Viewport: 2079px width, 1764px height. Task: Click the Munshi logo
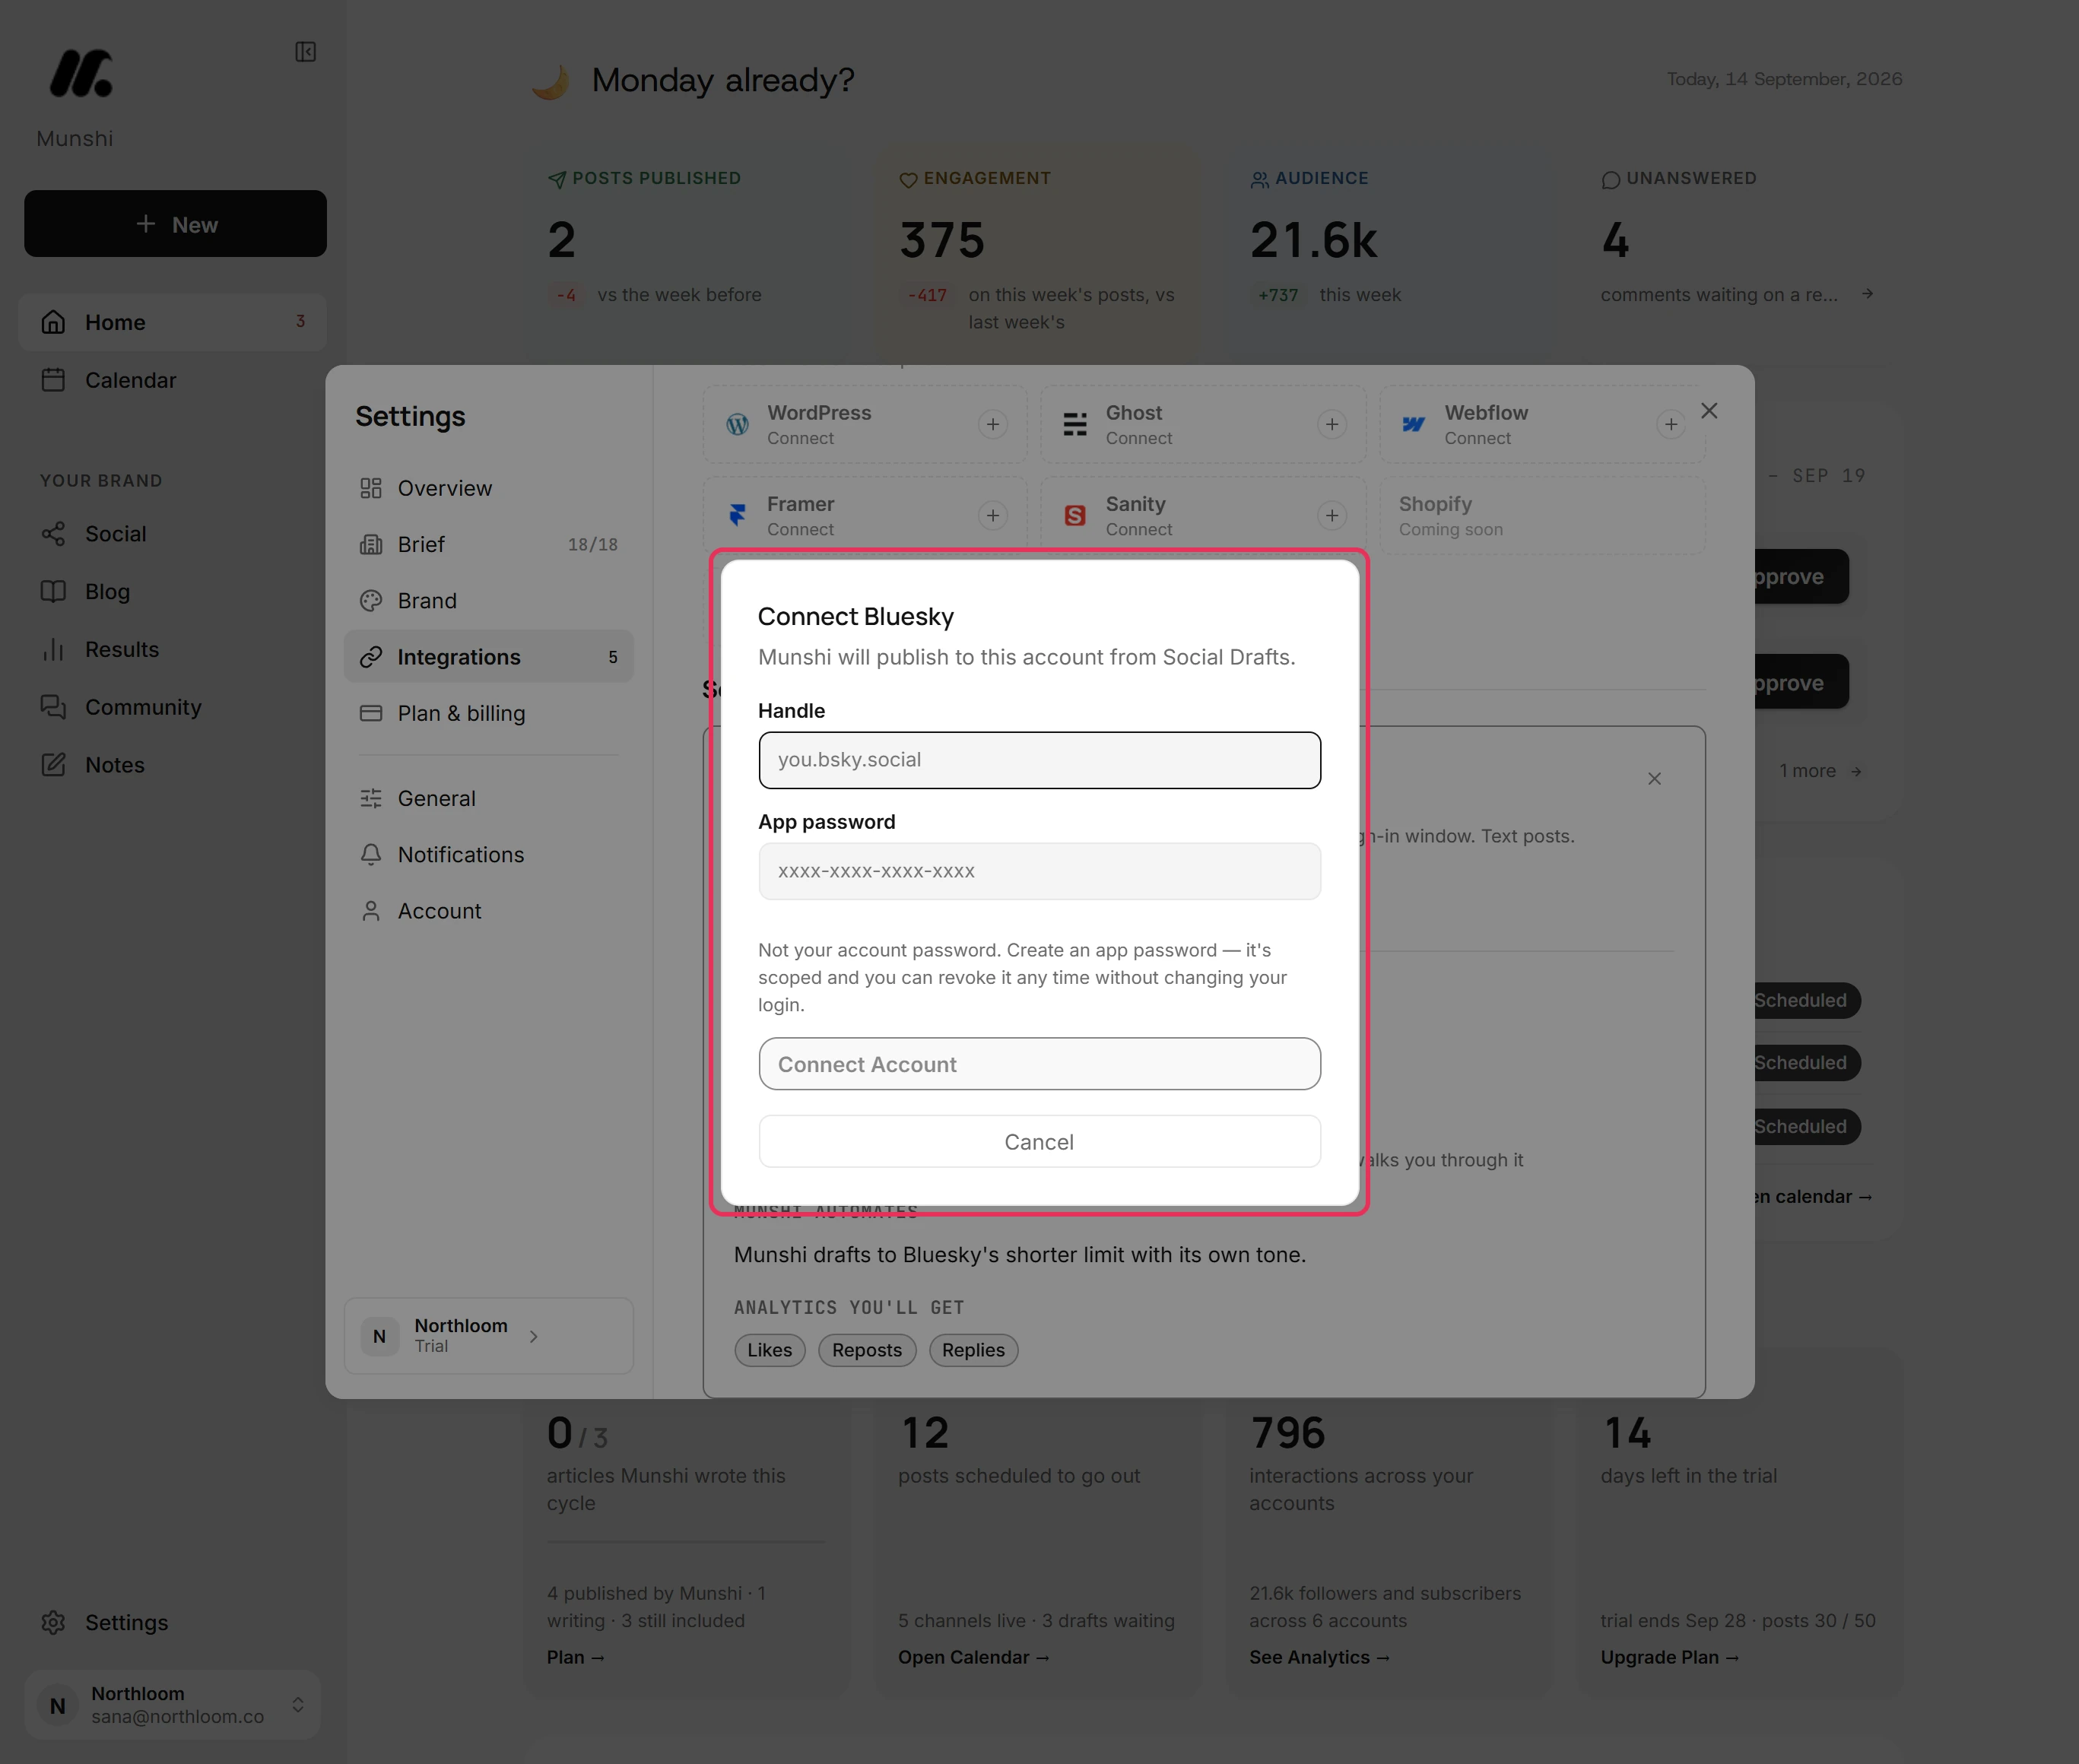pos(81,73)
